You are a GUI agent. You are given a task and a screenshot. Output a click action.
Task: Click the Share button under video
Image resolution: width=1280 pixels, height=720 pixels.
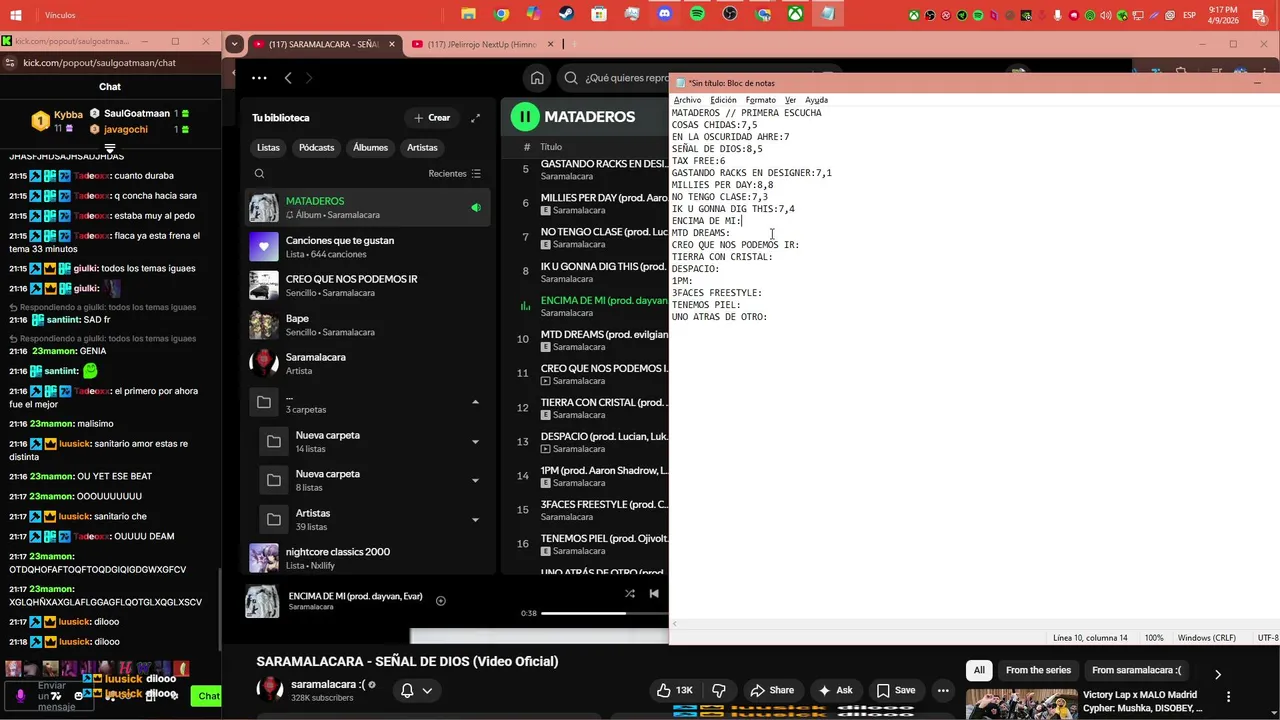(772, 690)
